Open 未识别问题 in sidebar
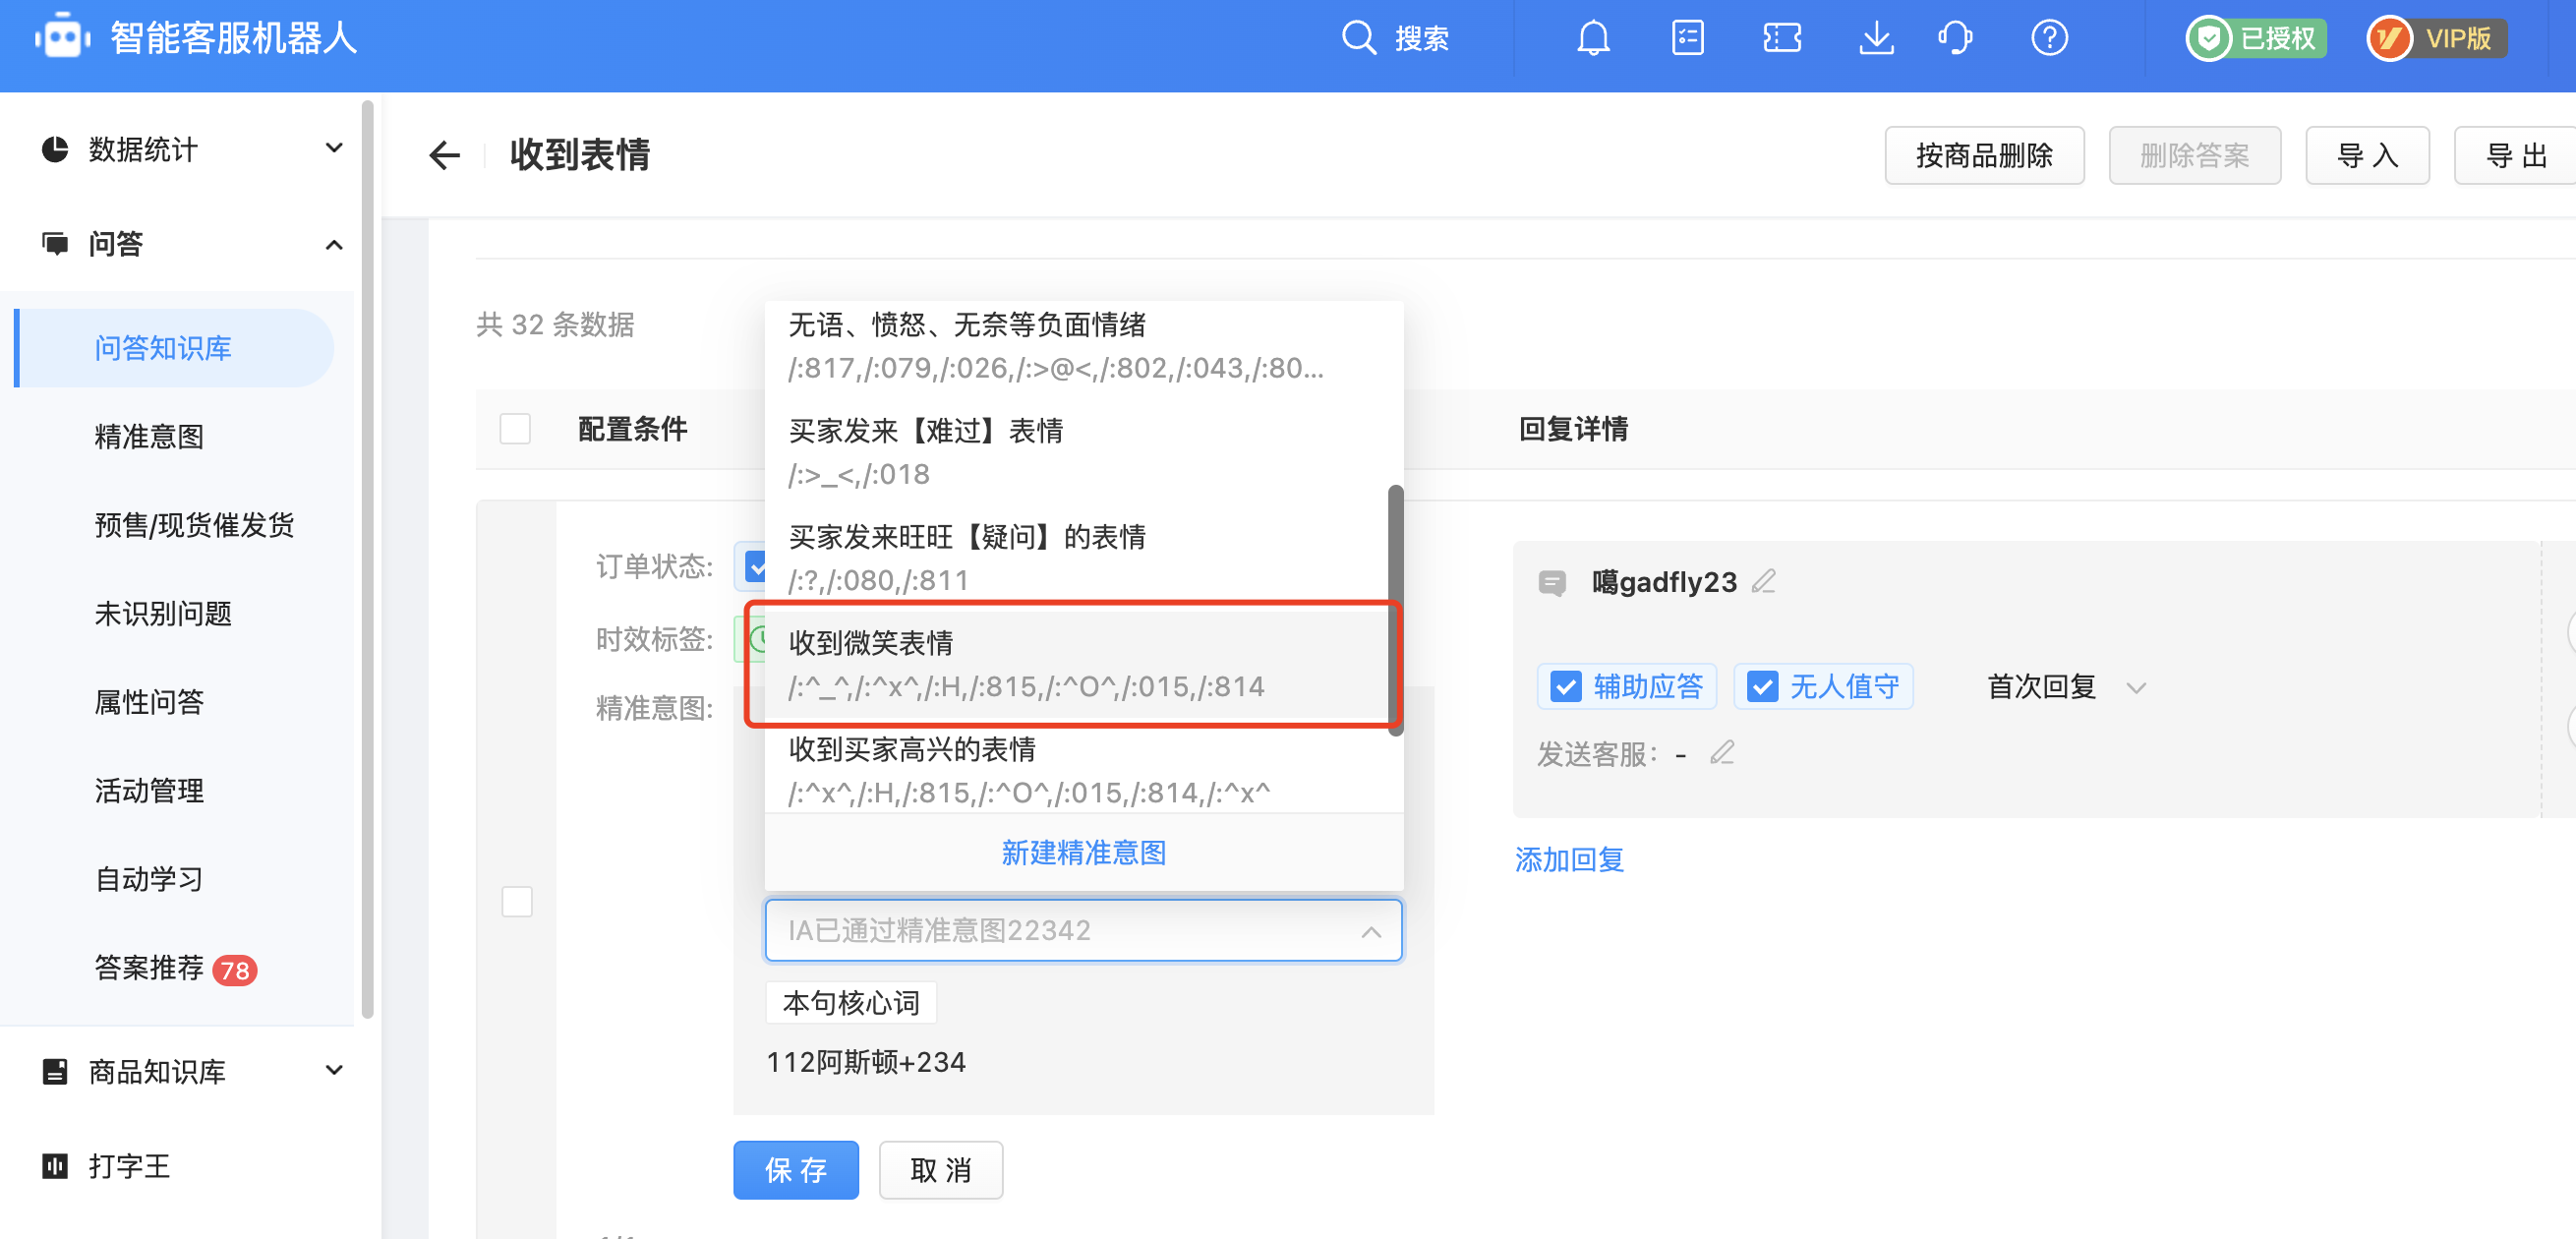Image resolution: width=2576 pixels, height=1239 pixels. click(163, 613)
